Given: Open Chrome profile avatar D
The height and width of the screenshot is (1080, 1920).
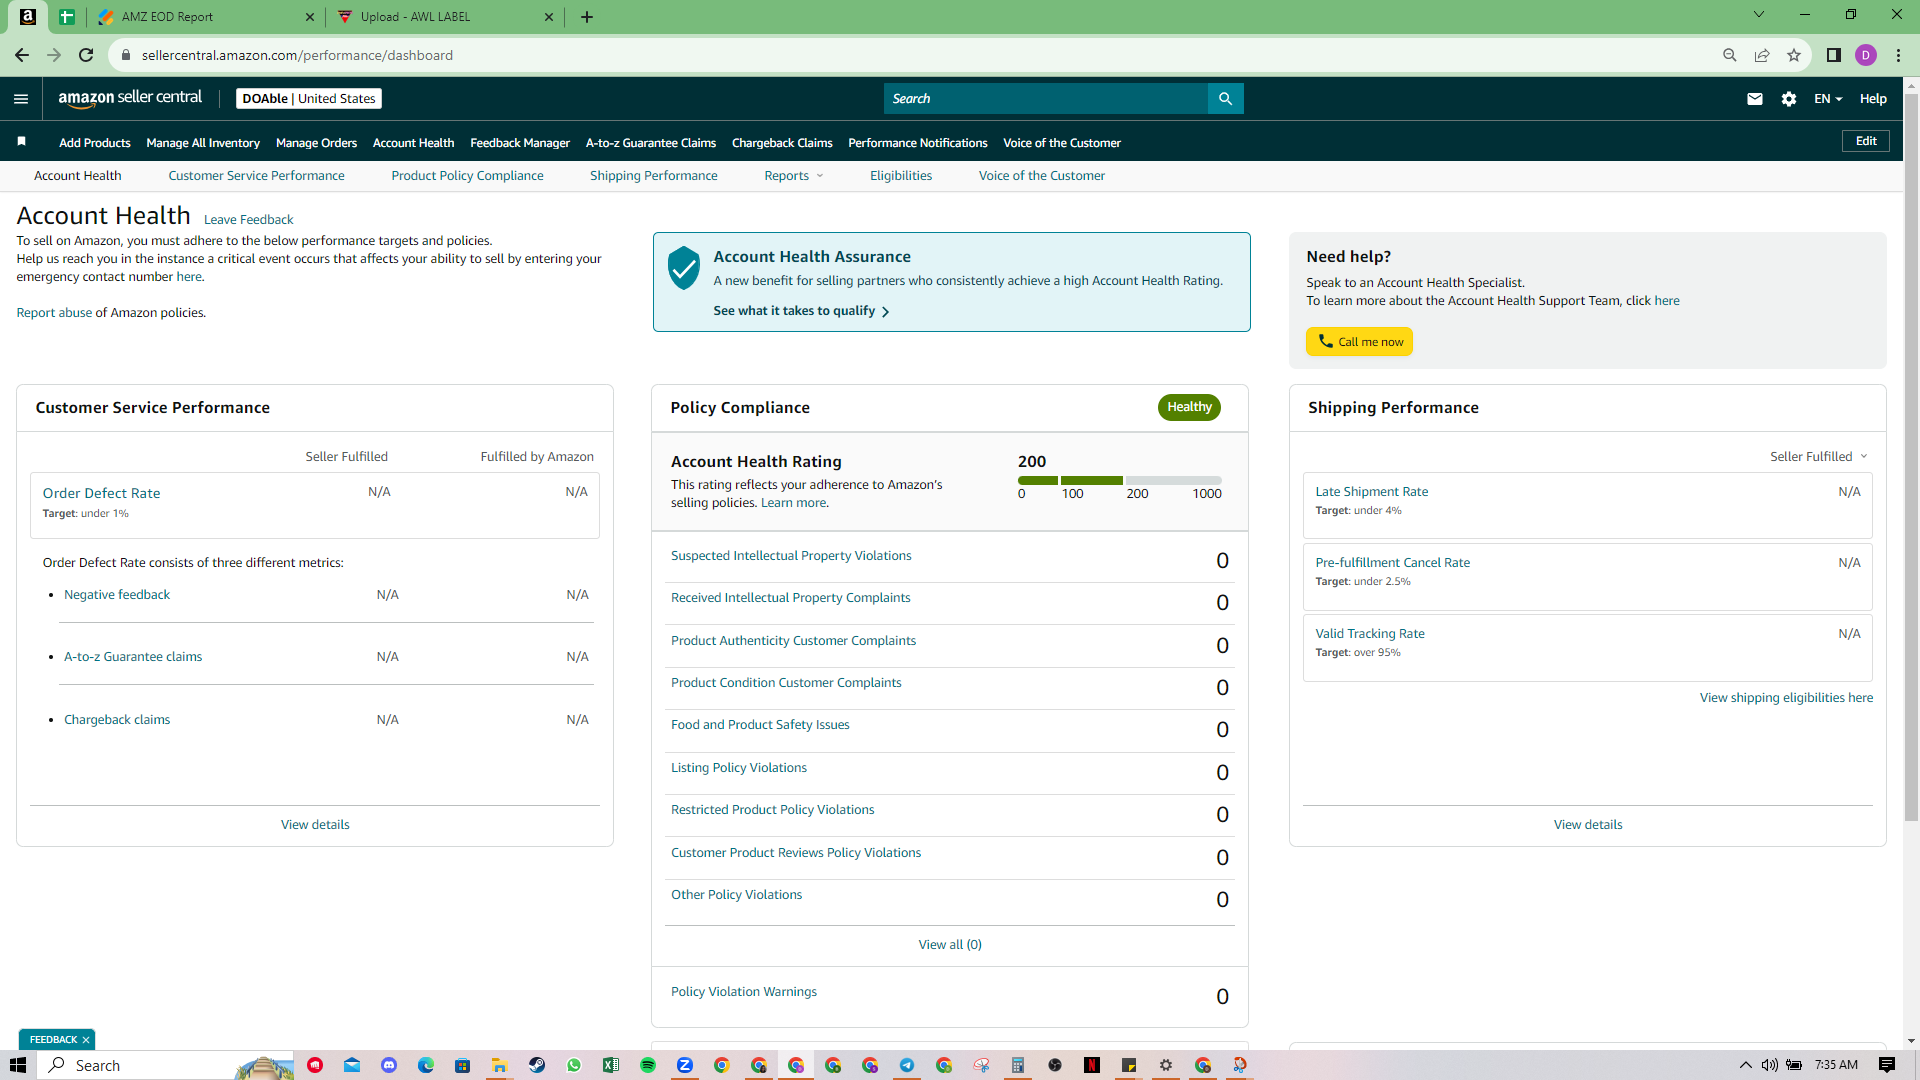Looking at the screenshot, I should point(1866,55).
